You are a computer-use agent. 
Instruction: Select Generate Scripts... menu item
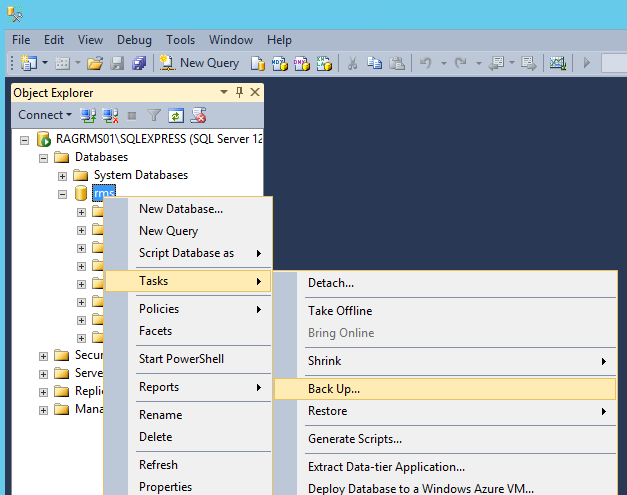click(x=445, y=439)
